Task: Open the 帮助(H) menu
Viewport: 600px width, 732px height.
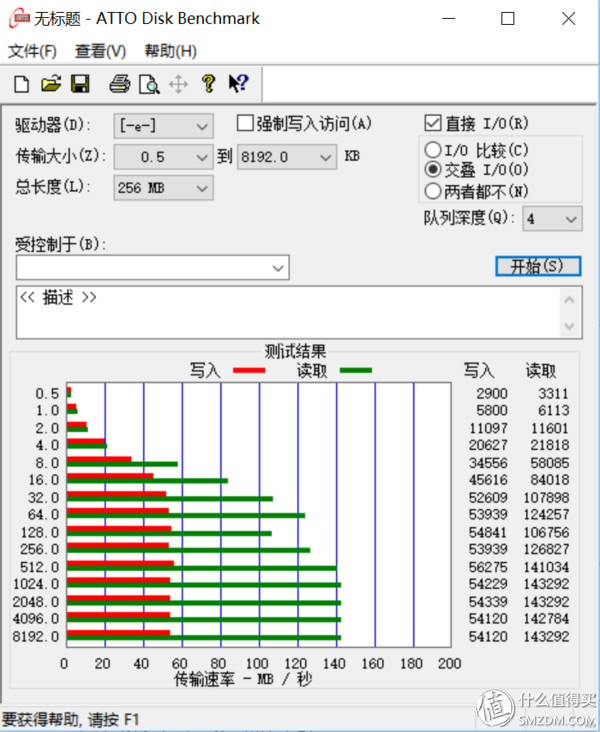Action: point(170,51)
